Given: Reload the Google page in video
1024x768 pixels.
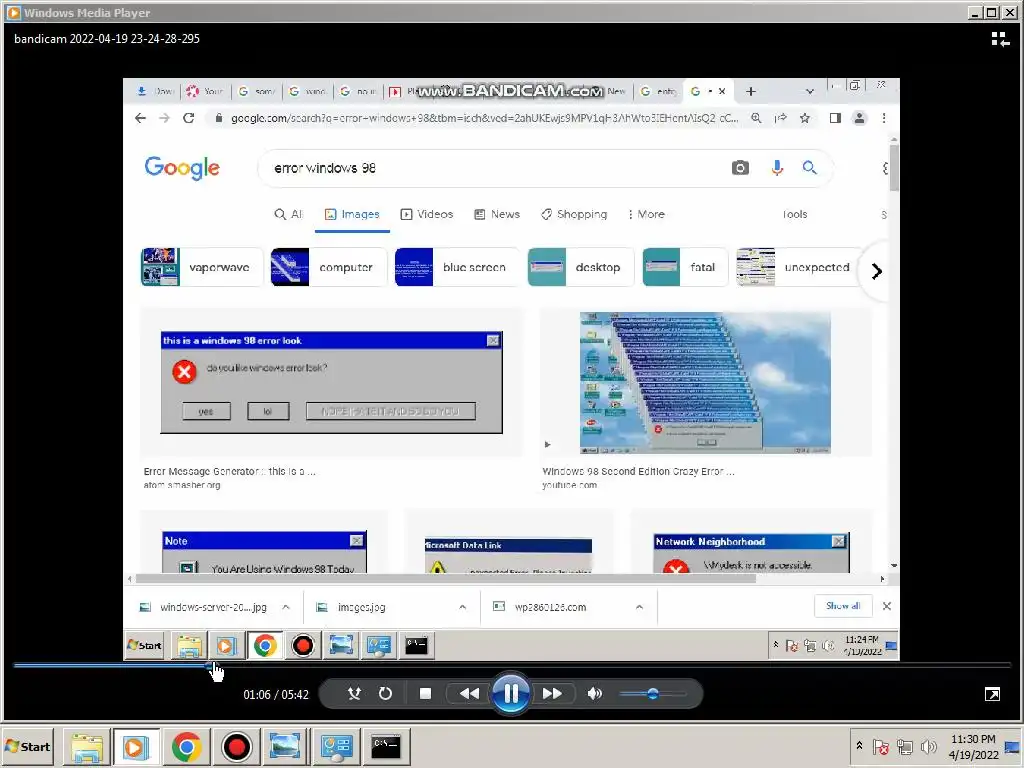Looking at the screenshot, I should pos(188,118).
